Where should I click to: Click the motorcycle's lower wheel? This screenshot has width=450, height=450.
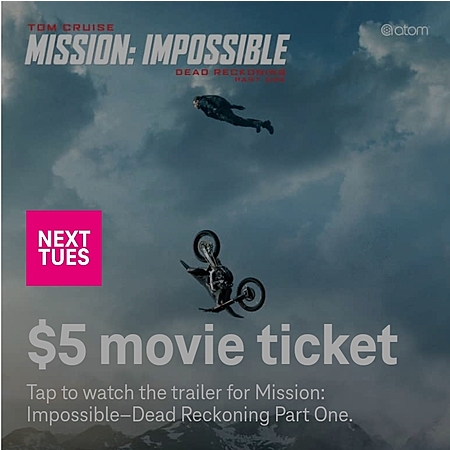tap(252, 294)
